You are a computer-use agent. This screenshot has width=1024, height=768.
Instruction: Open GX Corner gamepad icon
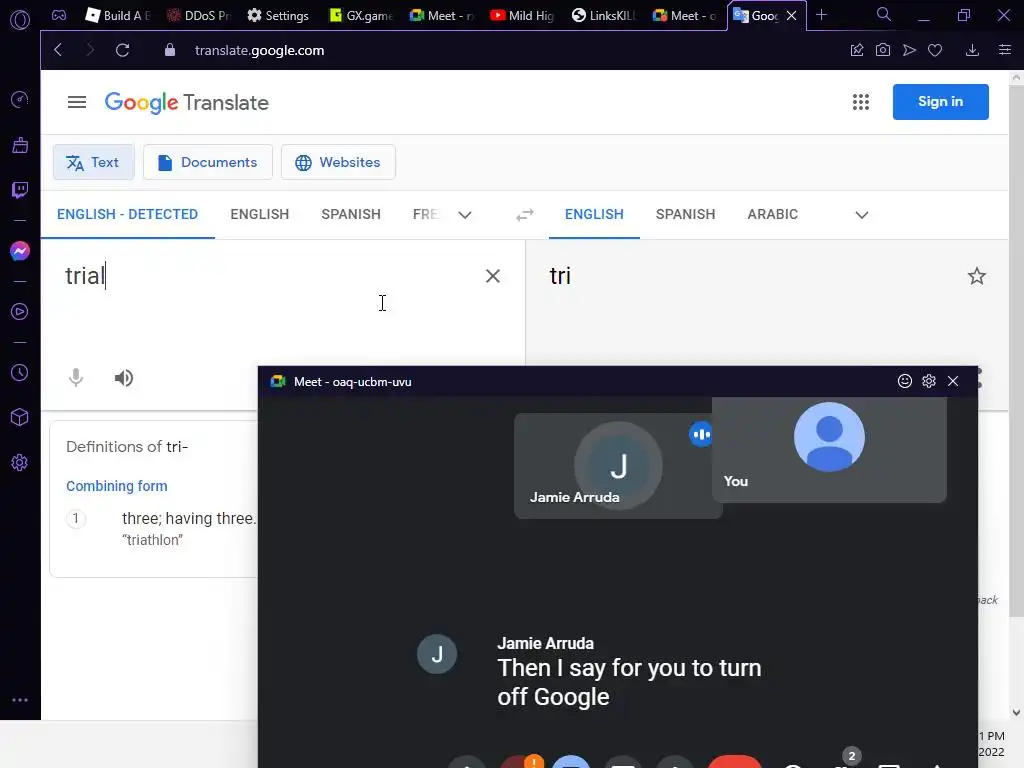click(x=59, y=15)
